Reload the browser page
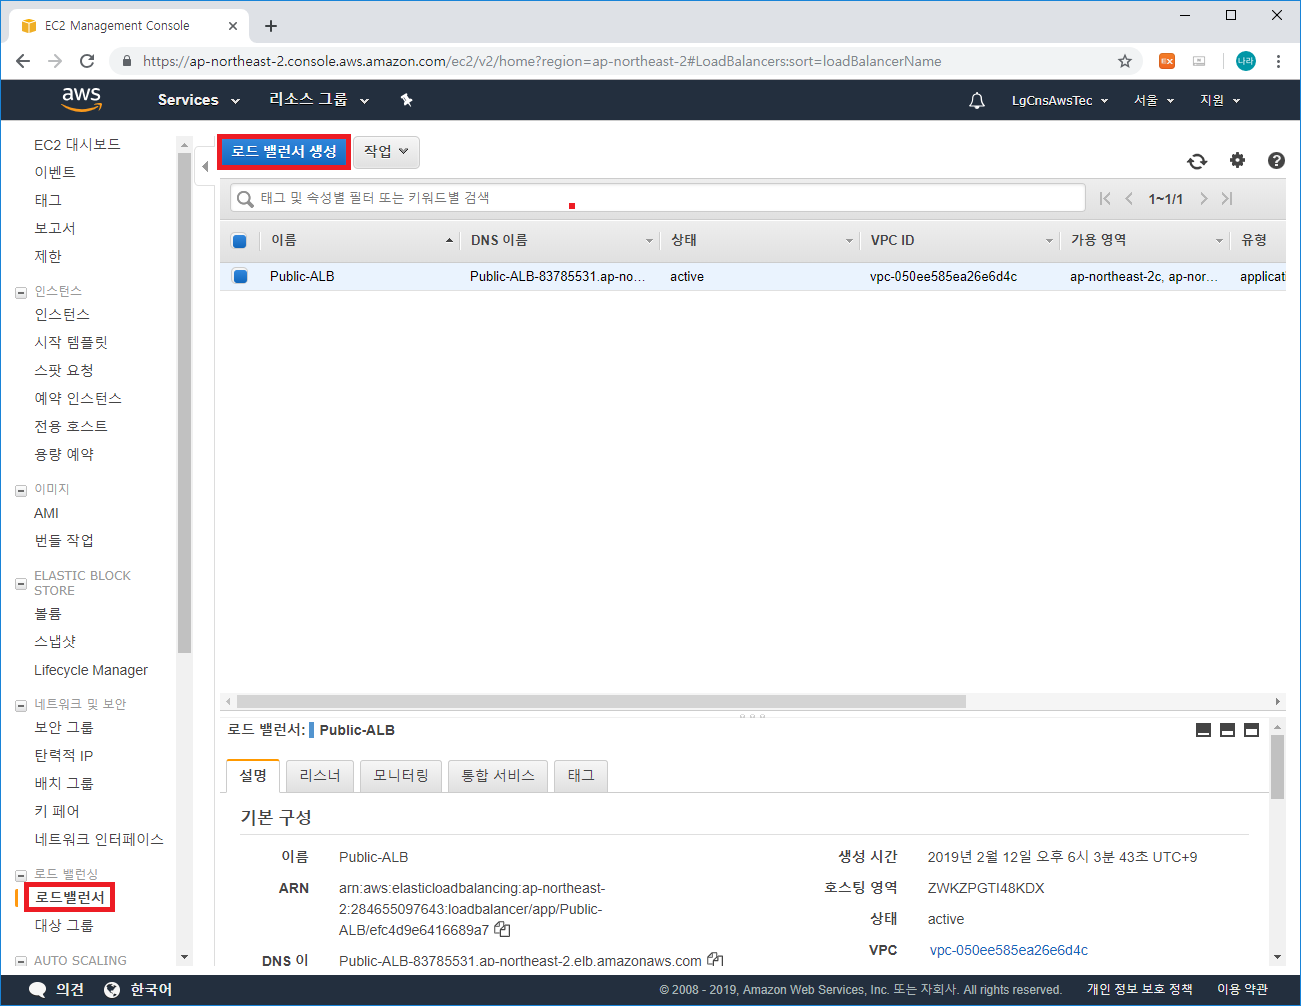 point(87,61)
